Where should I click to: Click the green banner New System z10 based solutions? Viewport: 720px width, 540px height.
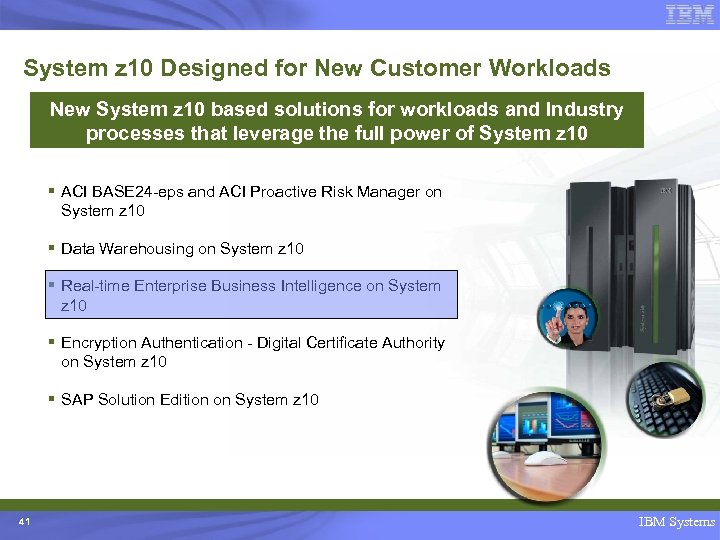pyautogui.click(x=337, y=120)
